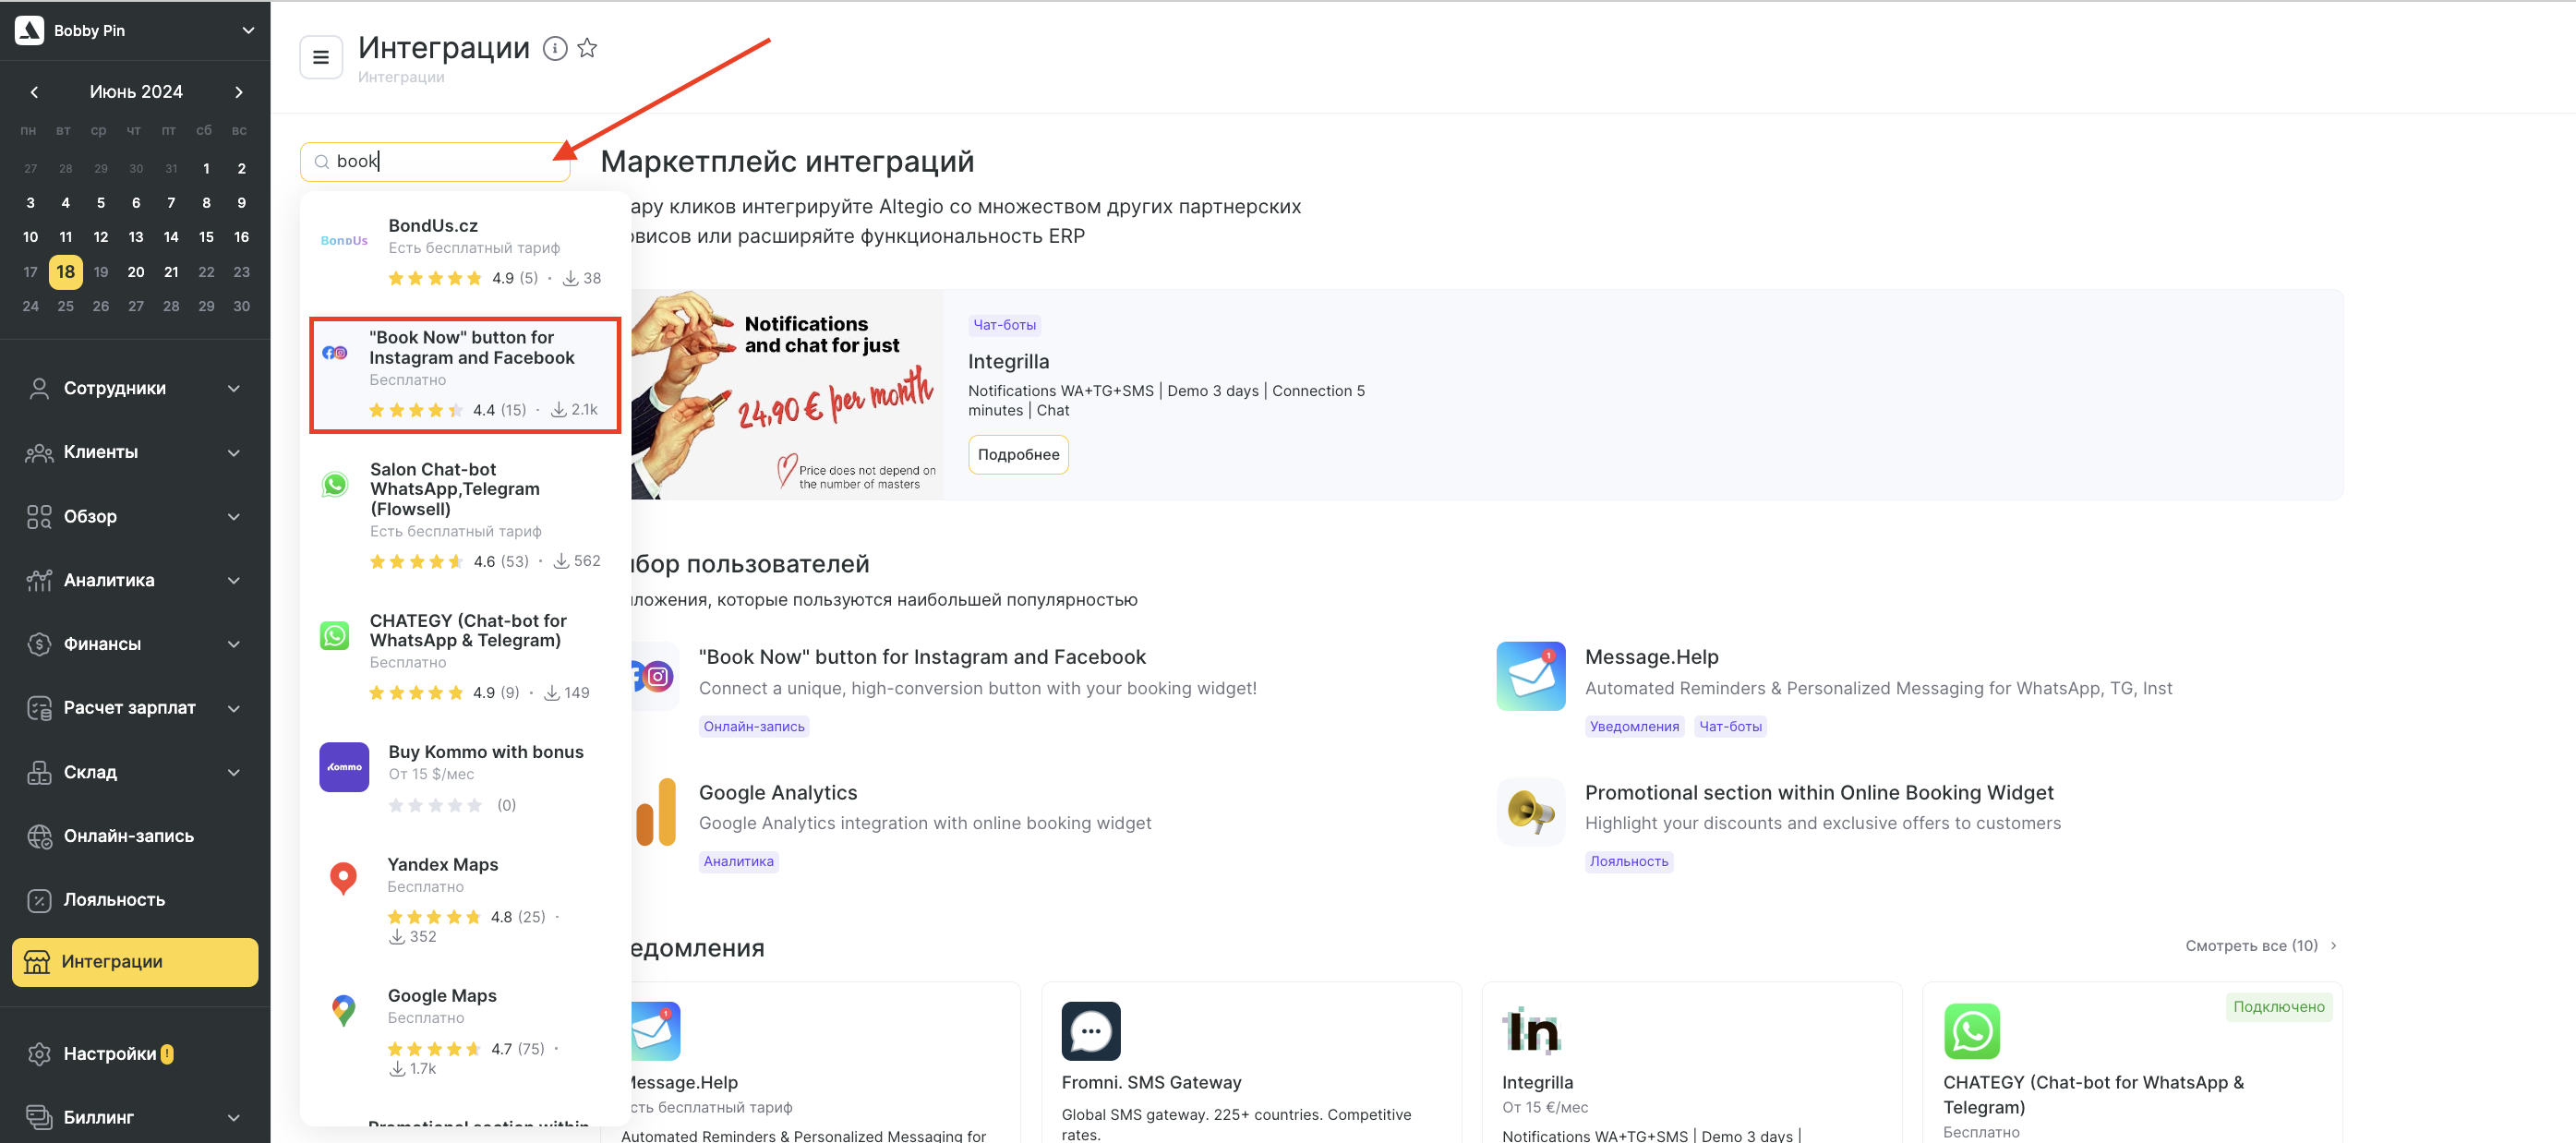Select BondUs.cz search result
Viewport: 2576px width, 1143px height.
pos(465,251)
